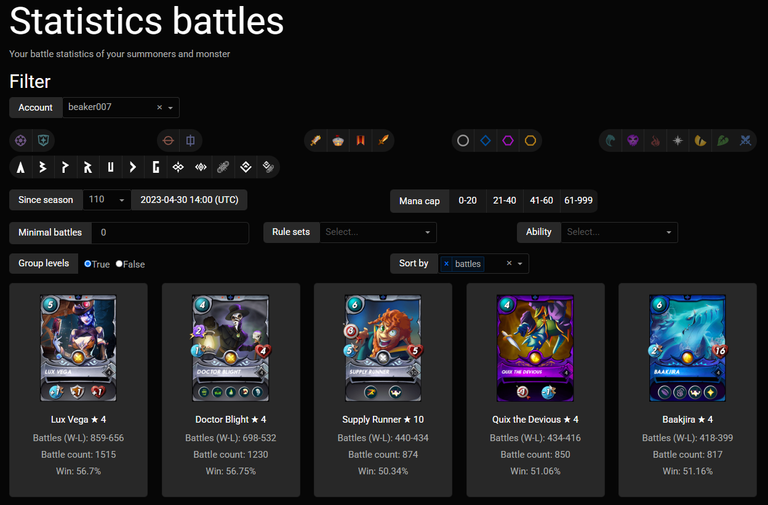This screenshot has height=505, width=768.
Task: Toggle the summoner card type filter icon
Action: click(21, 141)
